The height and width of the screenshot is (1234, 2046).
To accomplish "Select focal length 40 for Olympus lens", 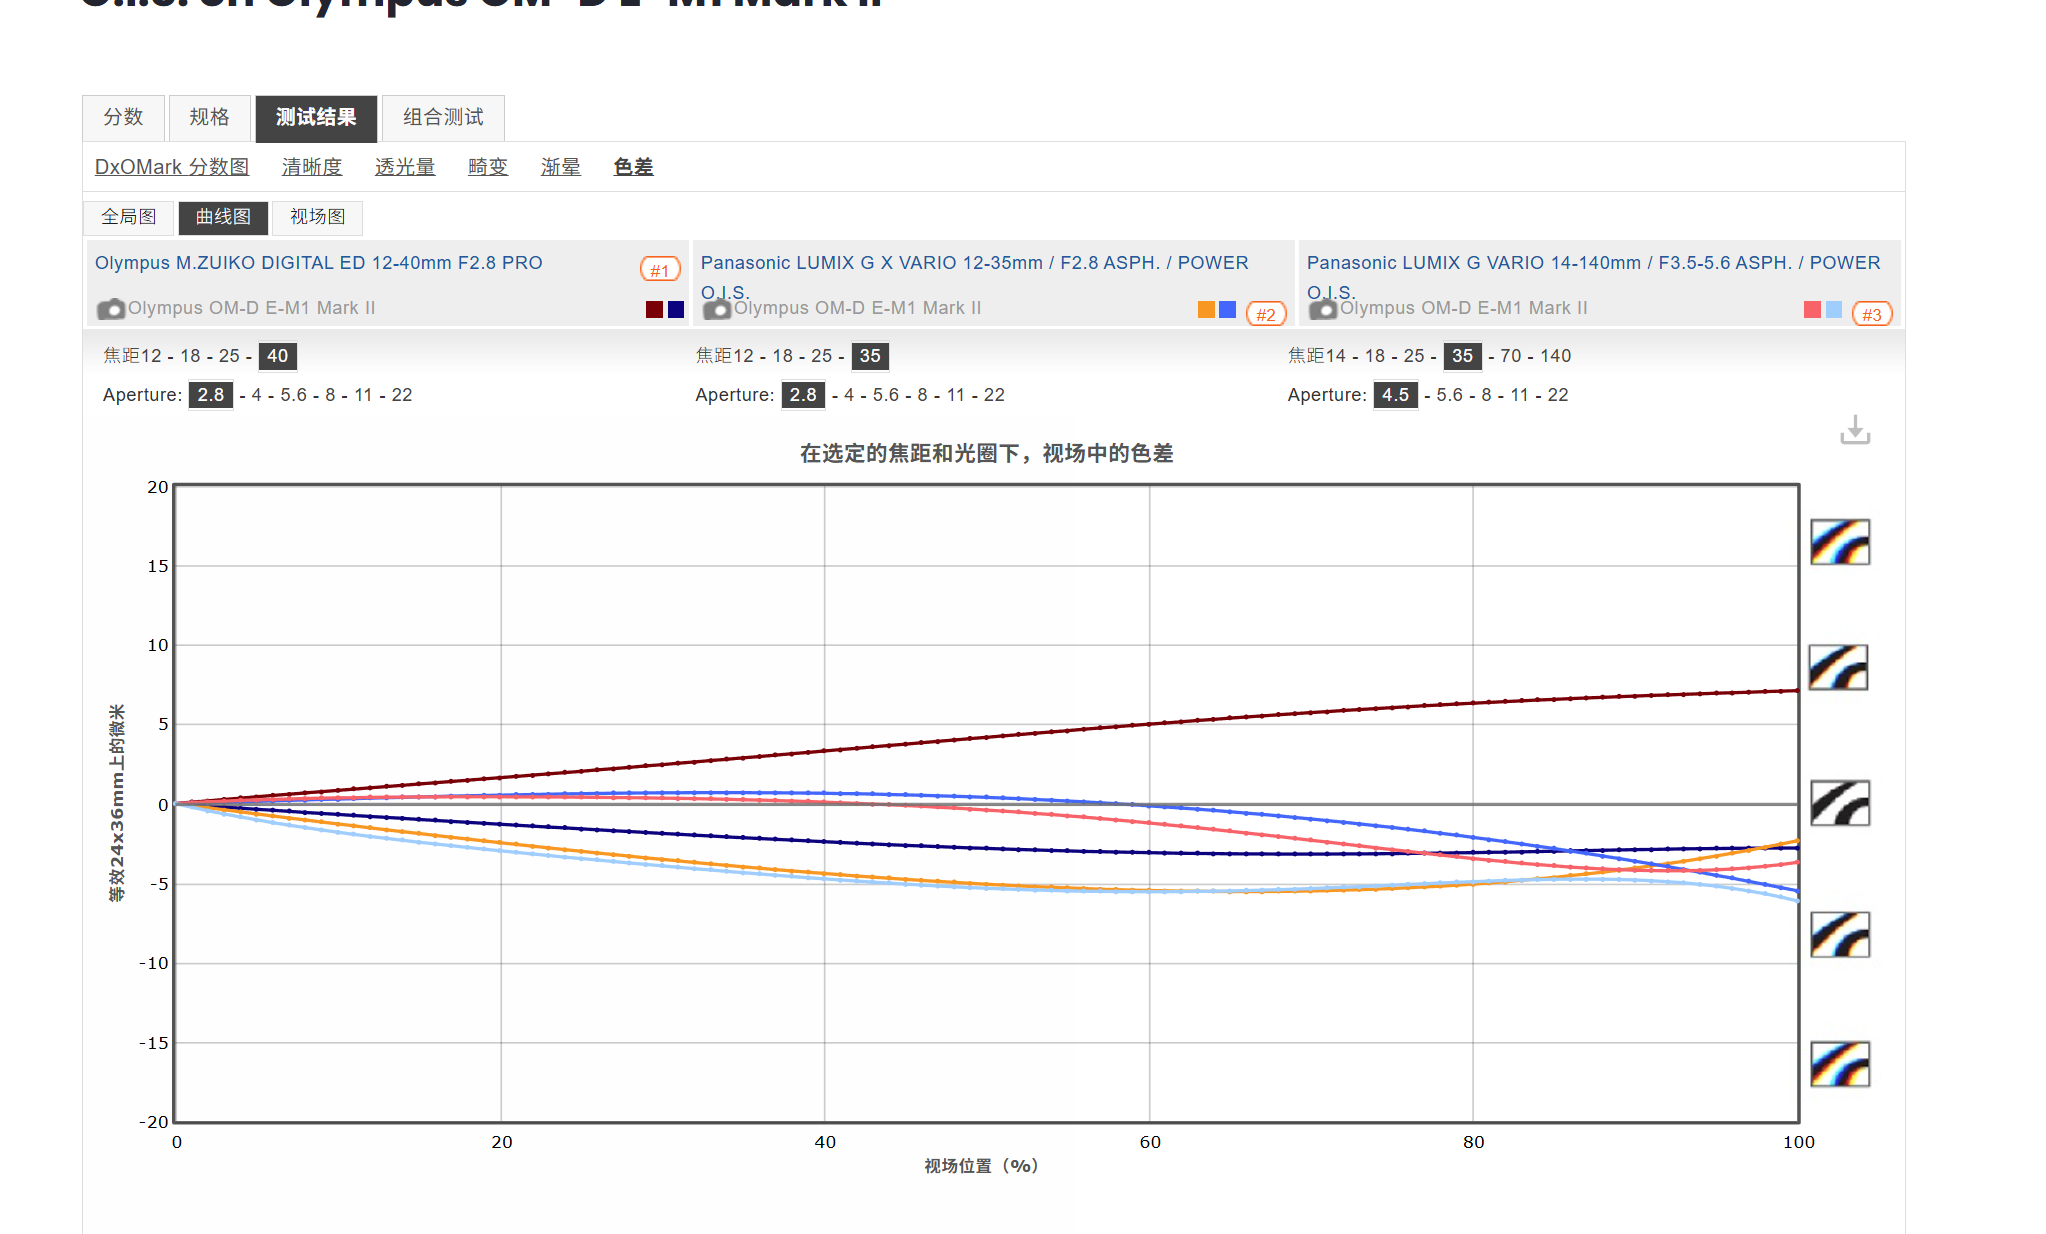I will [278, 356].
